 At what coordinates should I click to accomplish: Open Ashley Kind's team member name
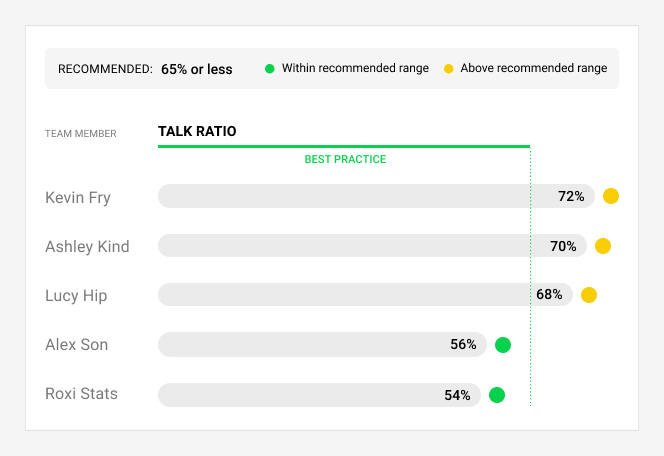coord(87,246)
